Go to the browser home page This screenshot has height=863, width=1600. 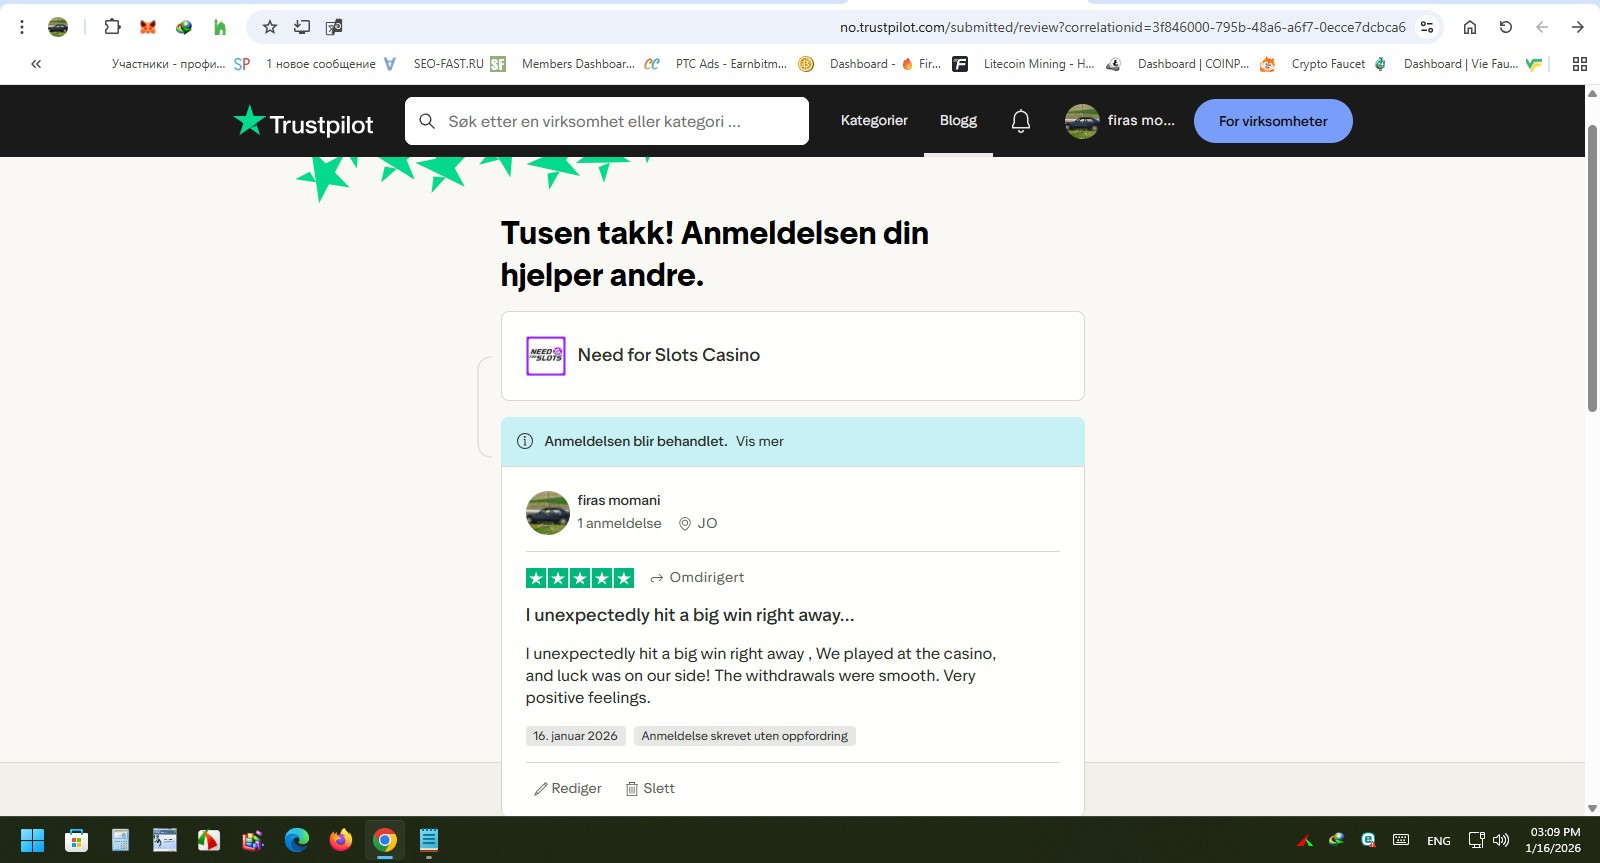[x=1470, y=27]
